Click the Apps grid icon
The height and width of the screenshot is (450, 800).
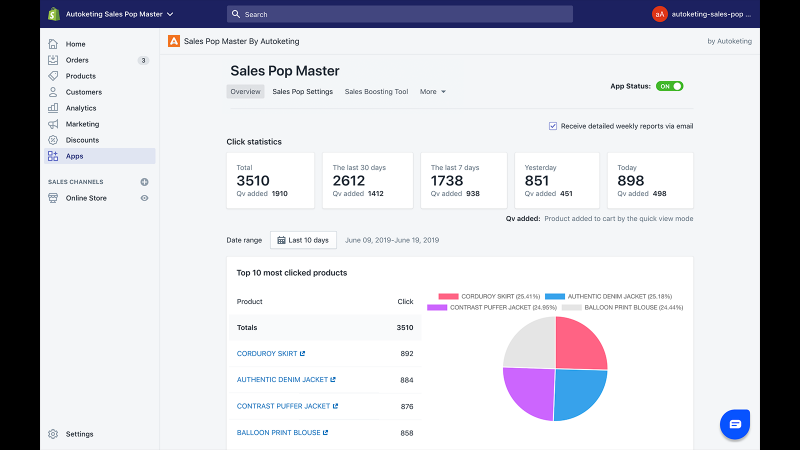click(x=53, y=156)
